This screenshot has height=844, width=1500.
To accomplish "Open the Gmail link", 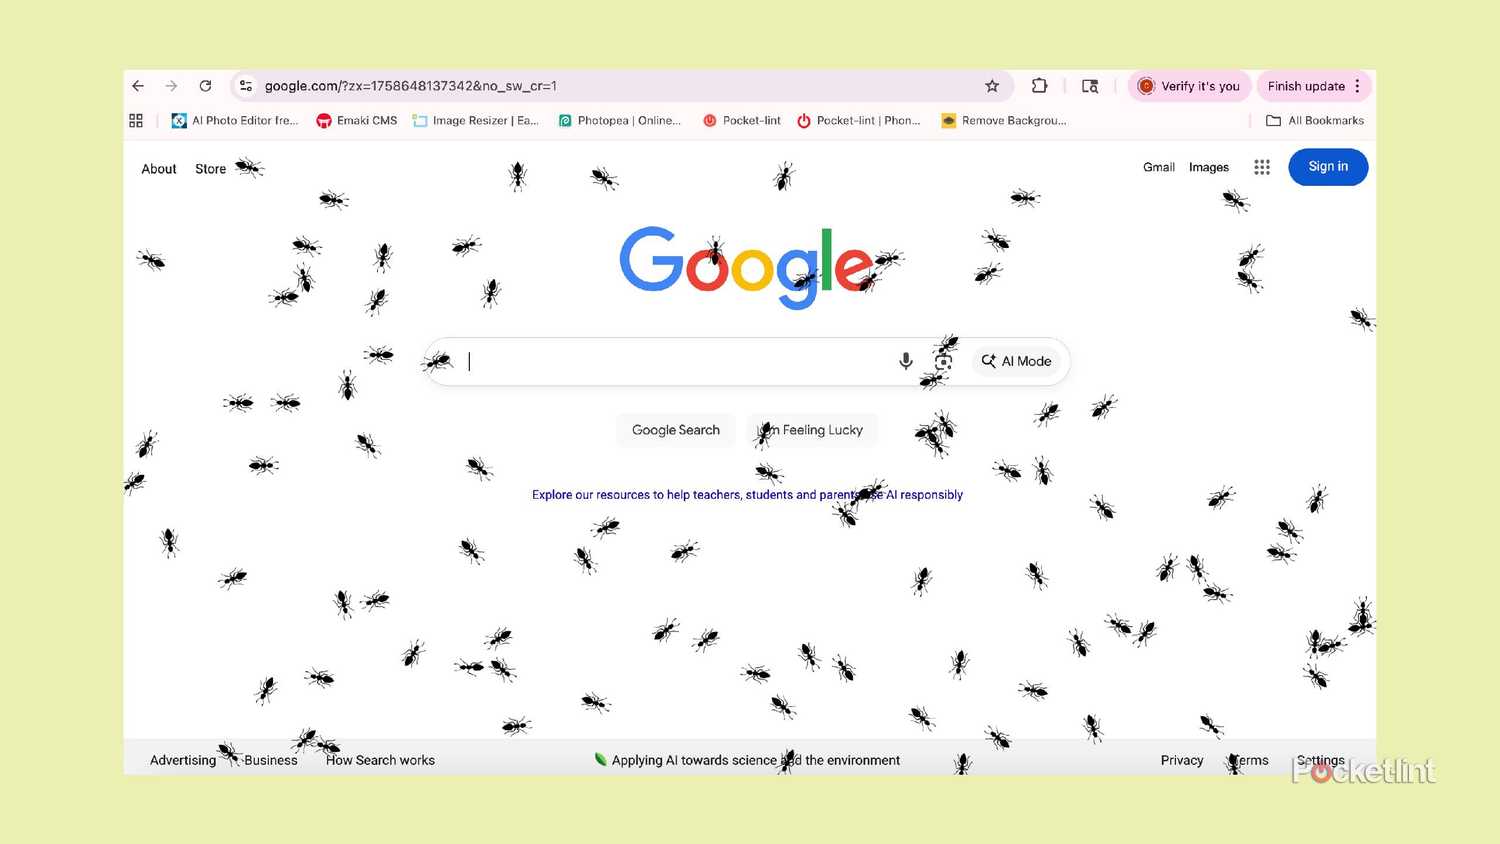I will click(x=1159, y=167).
